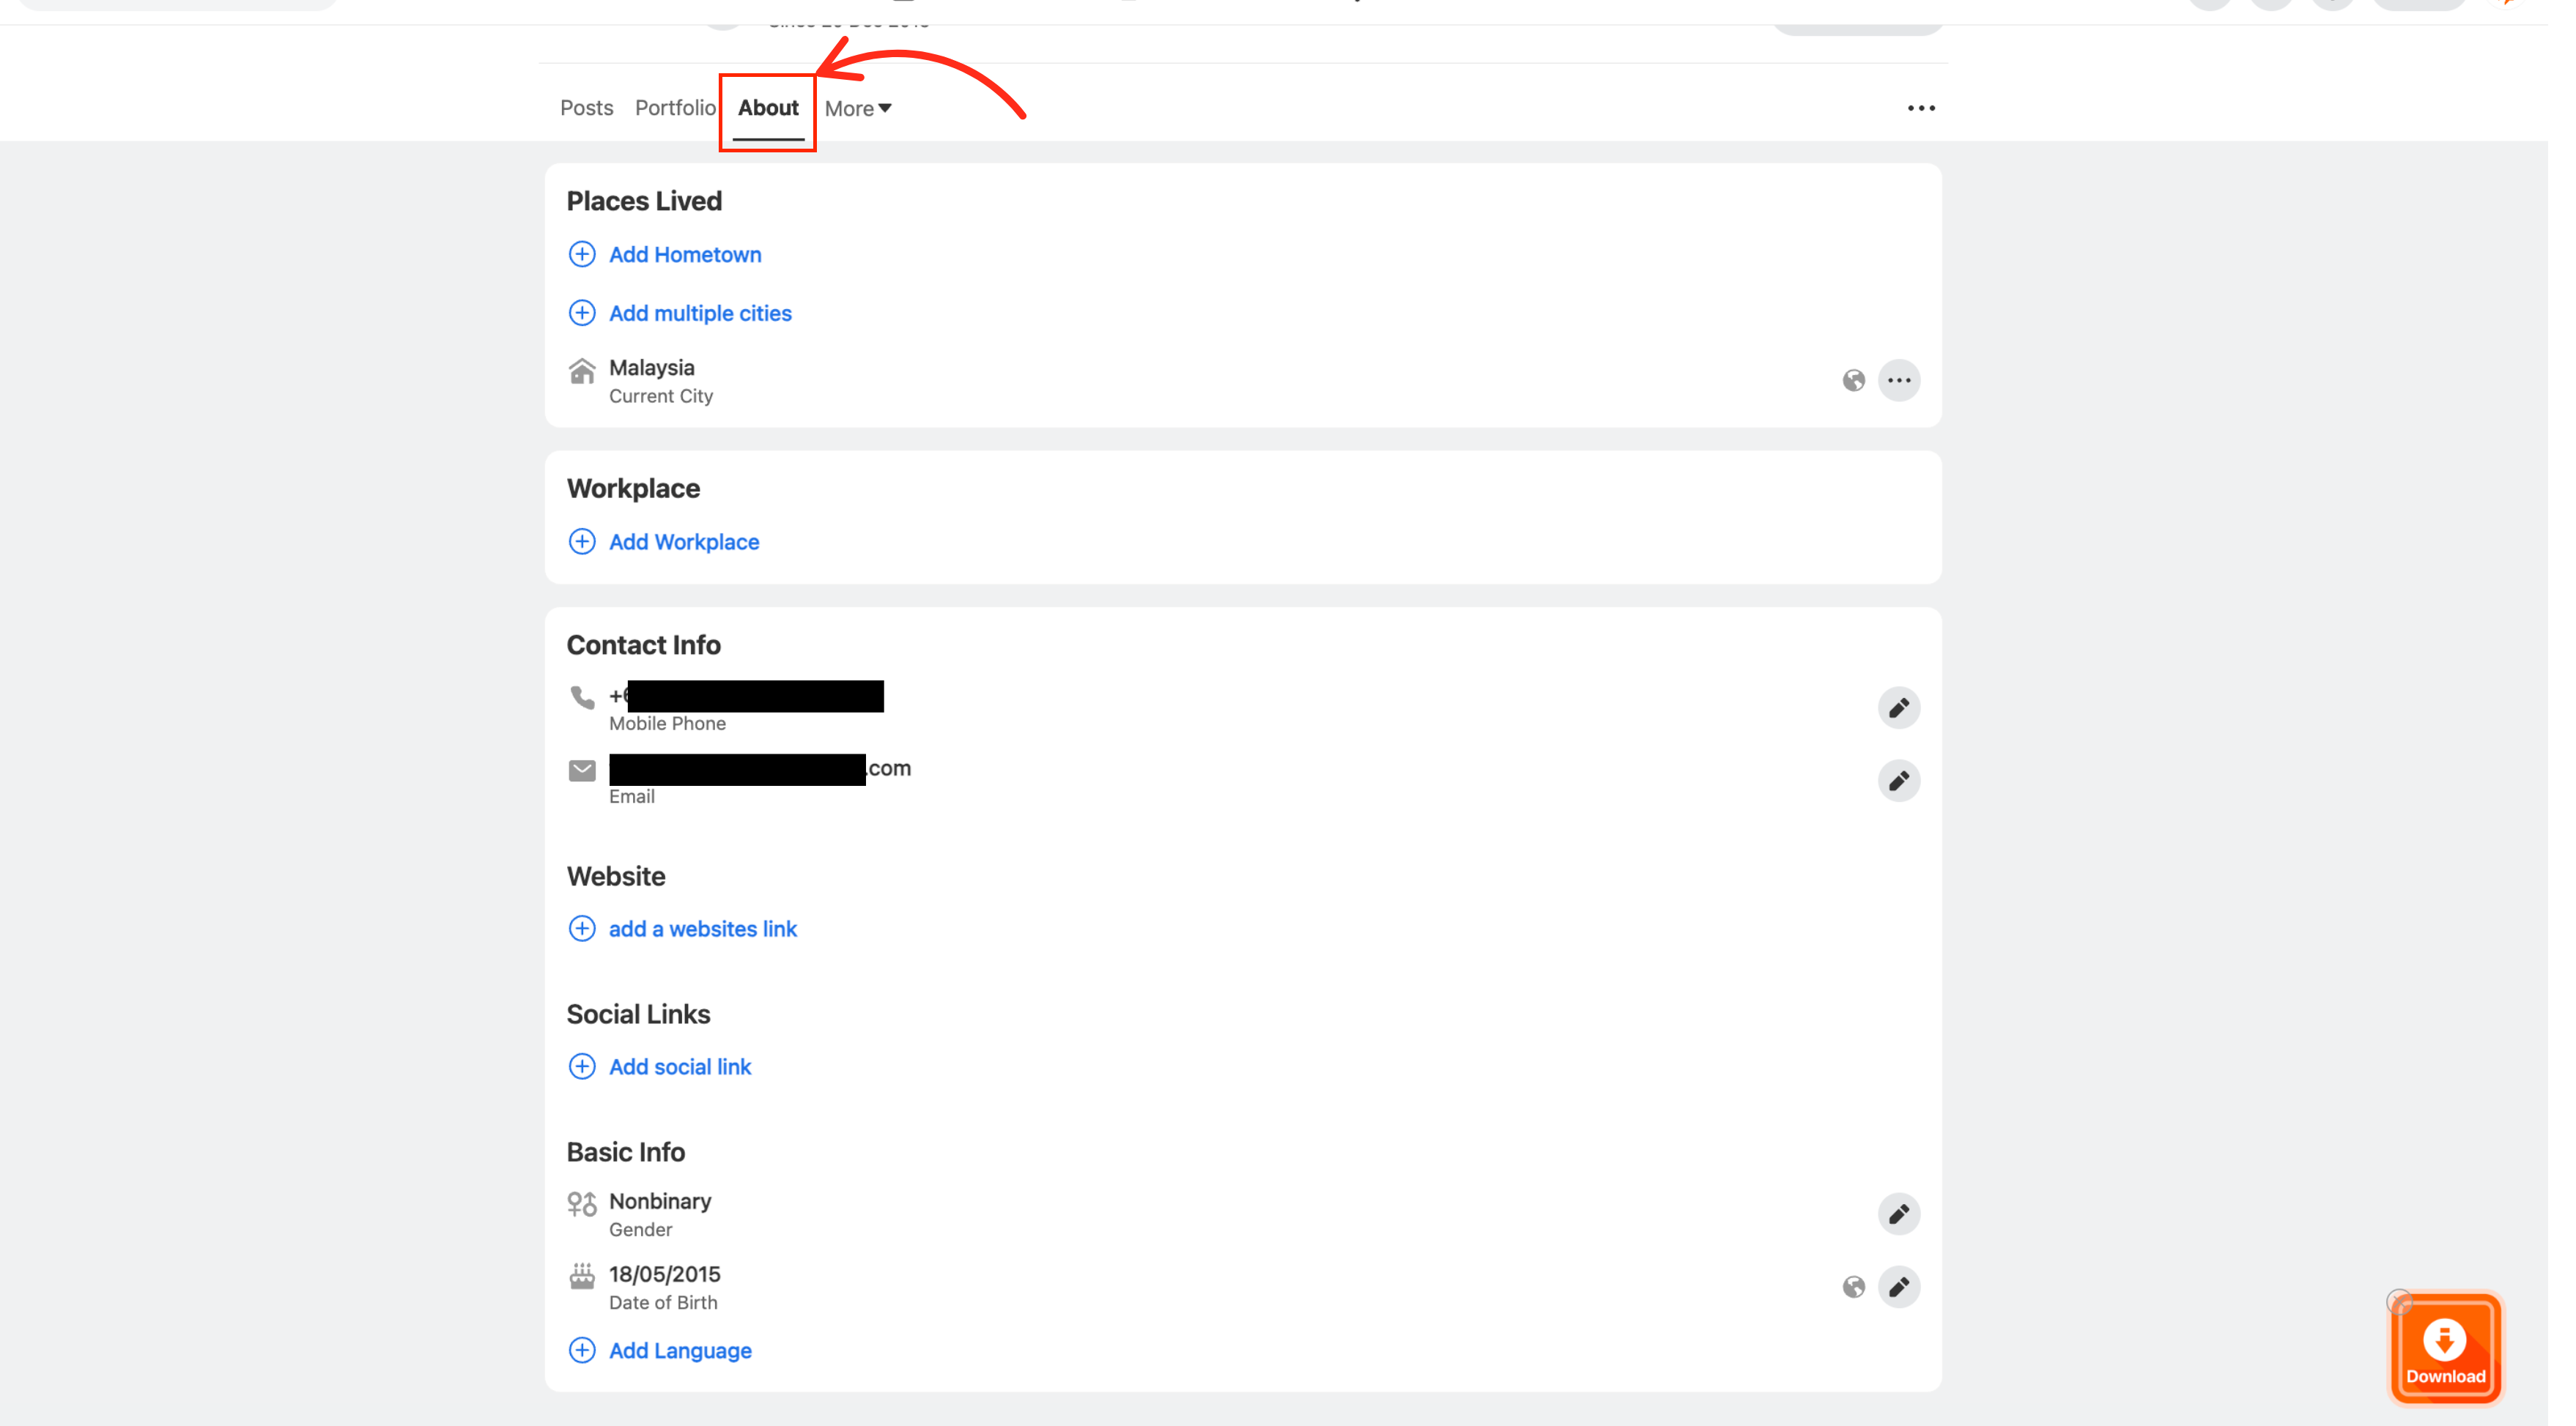The width and height of the screenshot is (2576, 1426).
Task: Click the Workplace heading
Action: click(x=633, y=488)
